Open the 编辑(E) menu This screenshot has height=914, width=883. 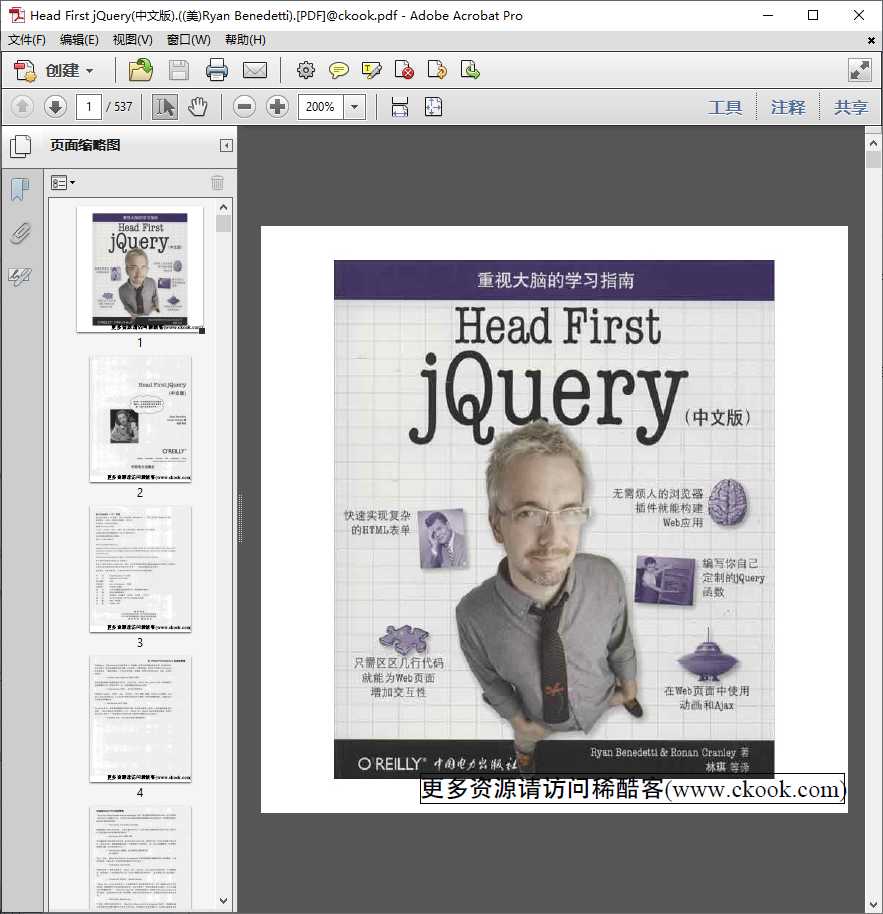pyautogui.click(x=79, y=40)
